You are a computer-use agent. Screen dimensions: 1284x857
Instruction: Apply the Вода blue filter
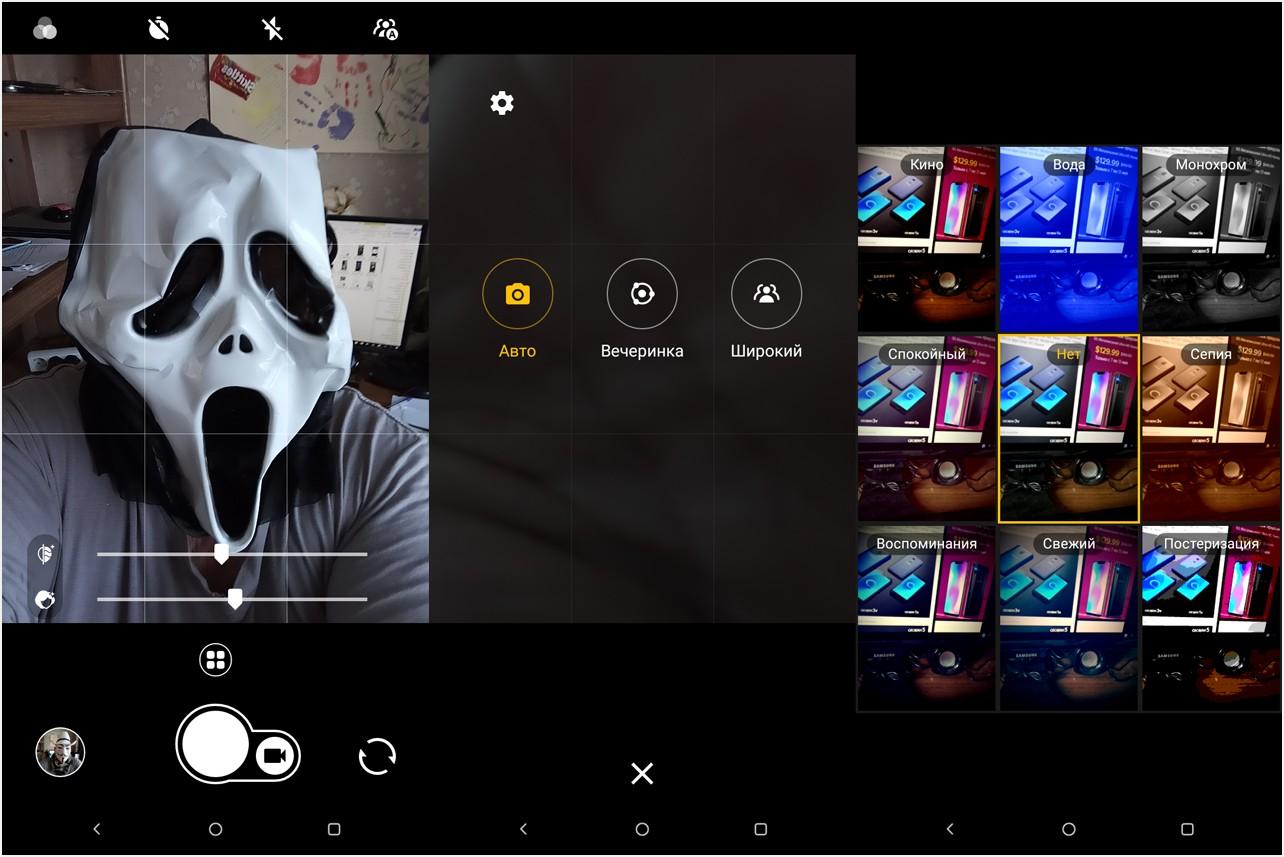(1068, 238)
